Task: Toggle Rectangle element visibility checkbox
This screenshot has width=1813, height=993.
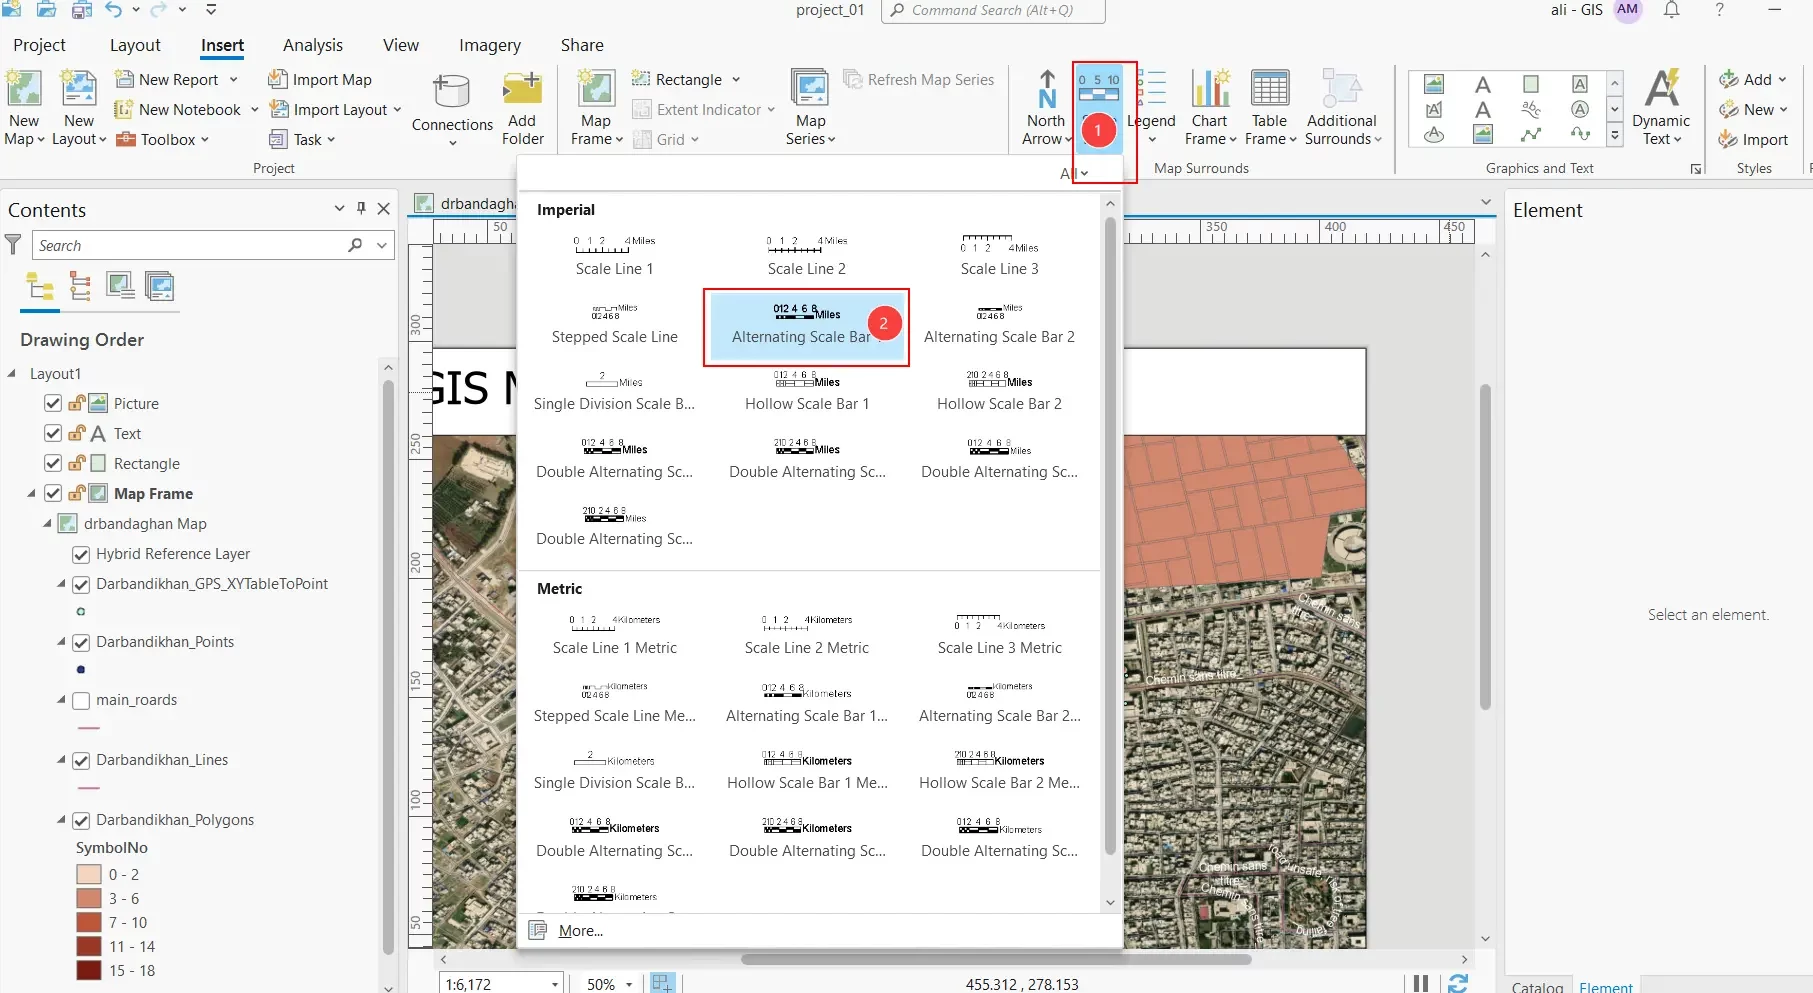Action: click(53, 463)
